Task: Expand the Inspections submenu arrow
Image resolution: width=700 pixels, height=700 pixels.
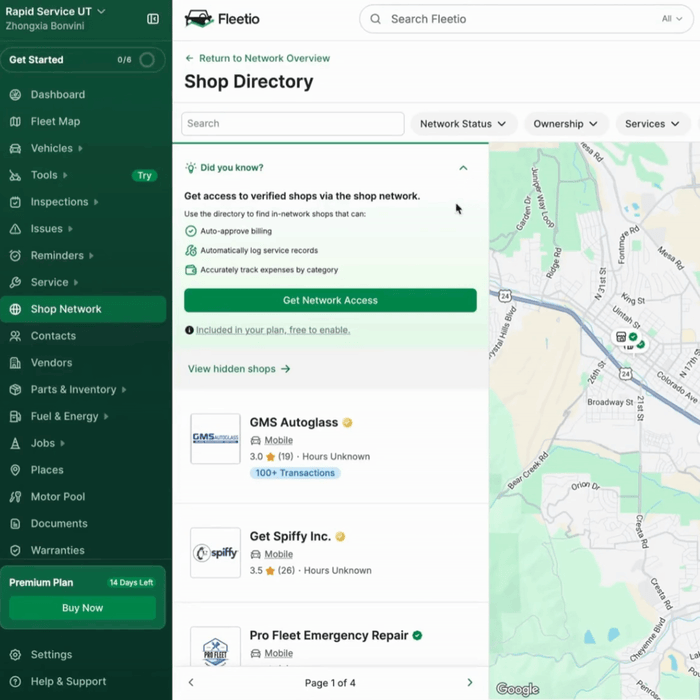Action: pyautogui.click(x=96, y=202)
